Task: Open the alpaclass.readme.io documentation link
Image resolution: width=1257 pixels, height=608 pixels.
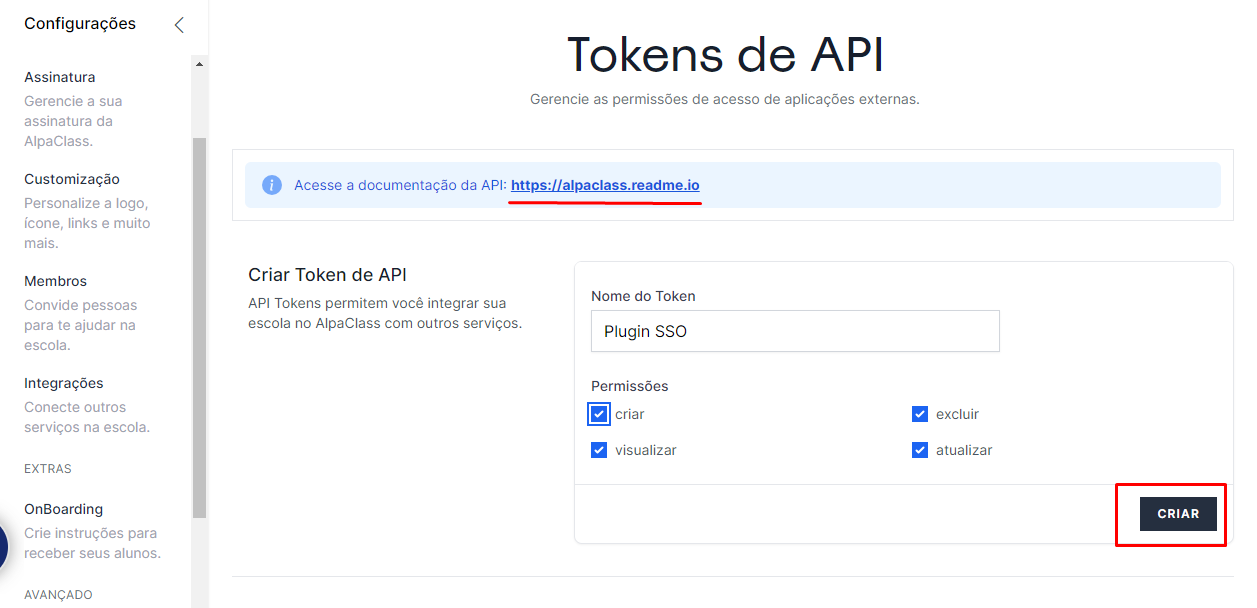Action: (x=605, y=185)
